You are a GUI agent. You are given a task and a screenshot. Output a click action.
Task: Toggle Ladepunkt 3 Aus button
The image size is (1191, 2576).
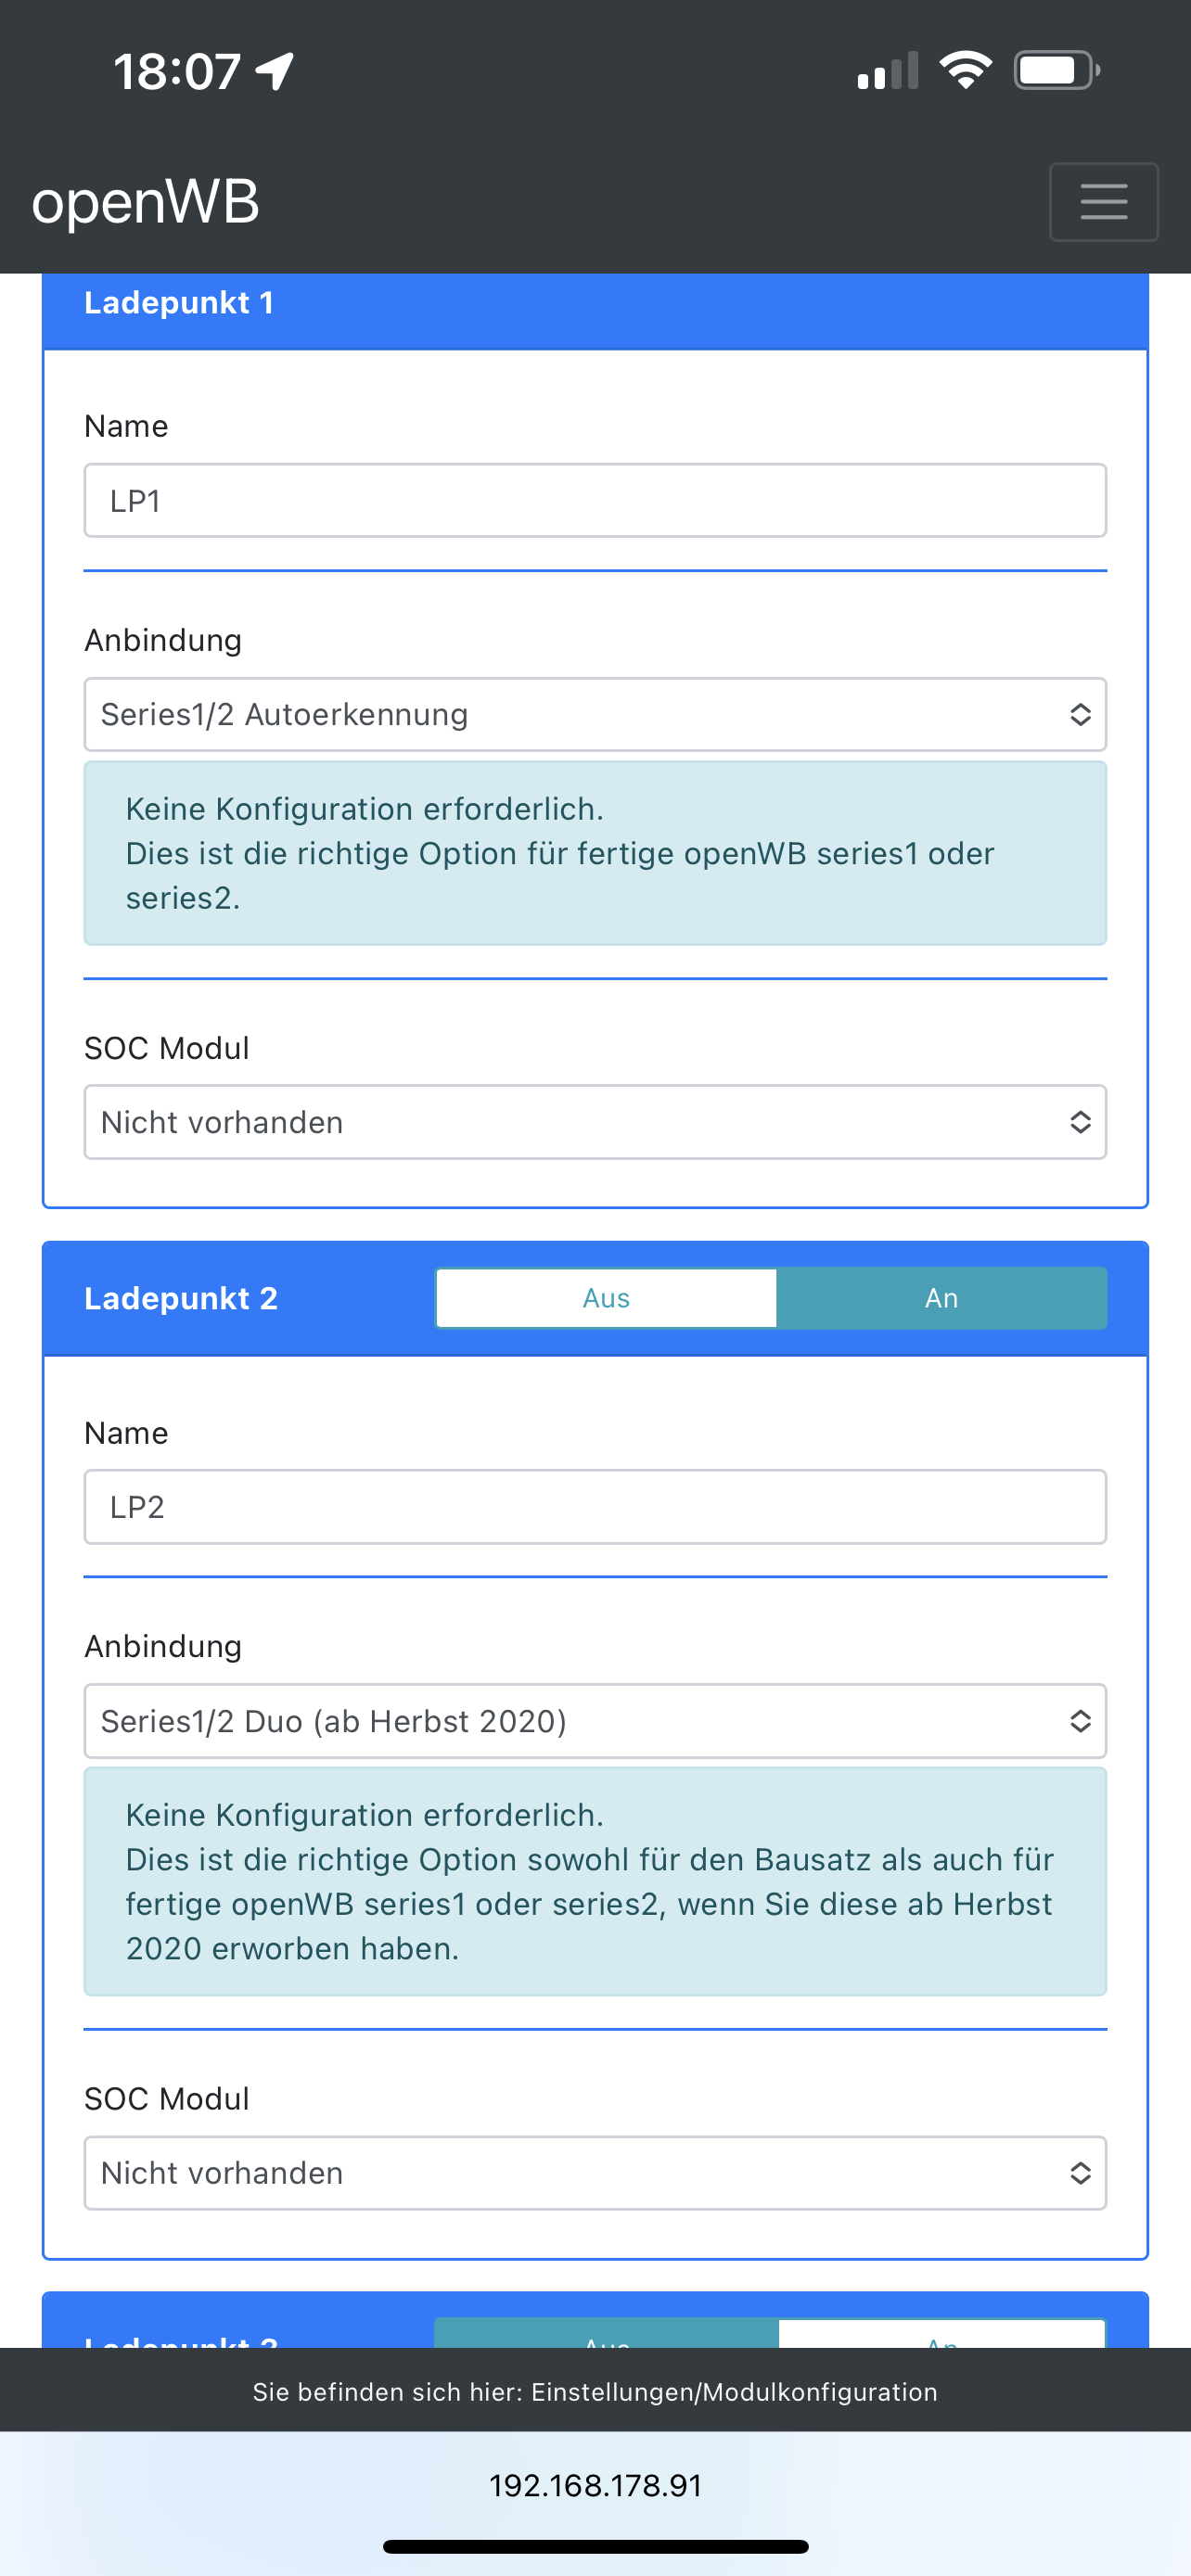[x=606, y=2334]
